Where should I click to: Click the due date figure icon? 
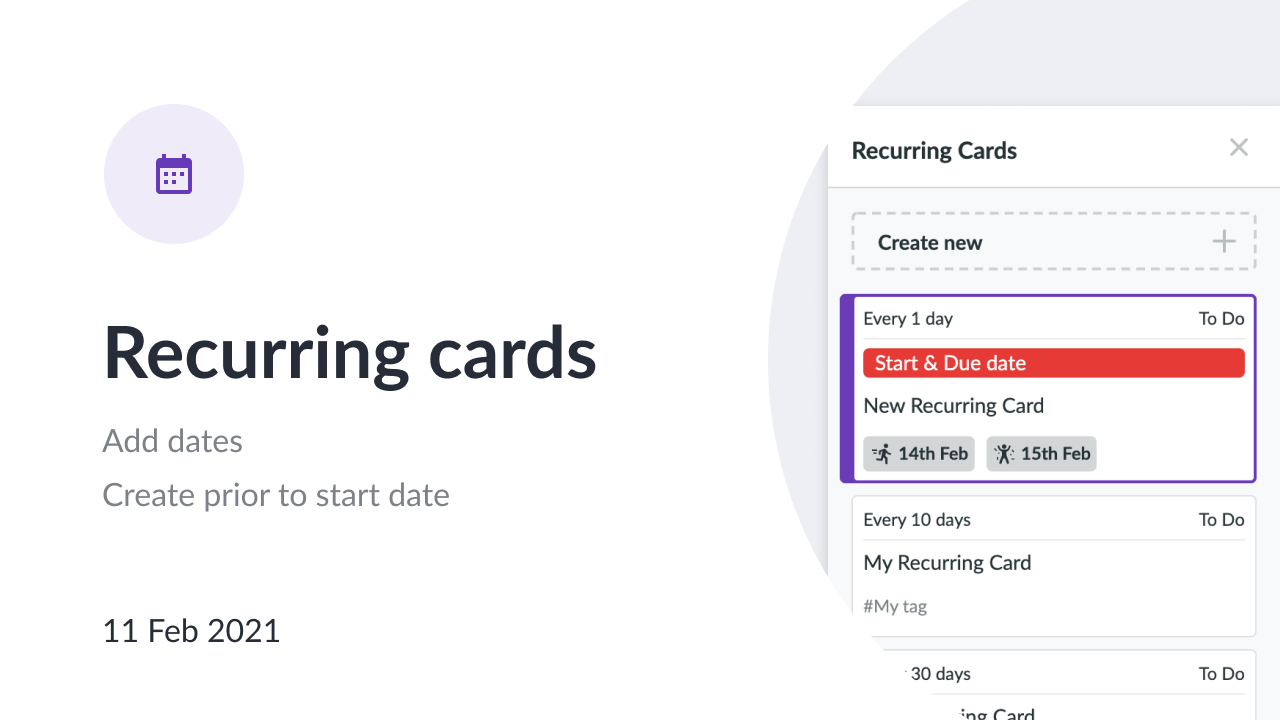point(1003,454)
